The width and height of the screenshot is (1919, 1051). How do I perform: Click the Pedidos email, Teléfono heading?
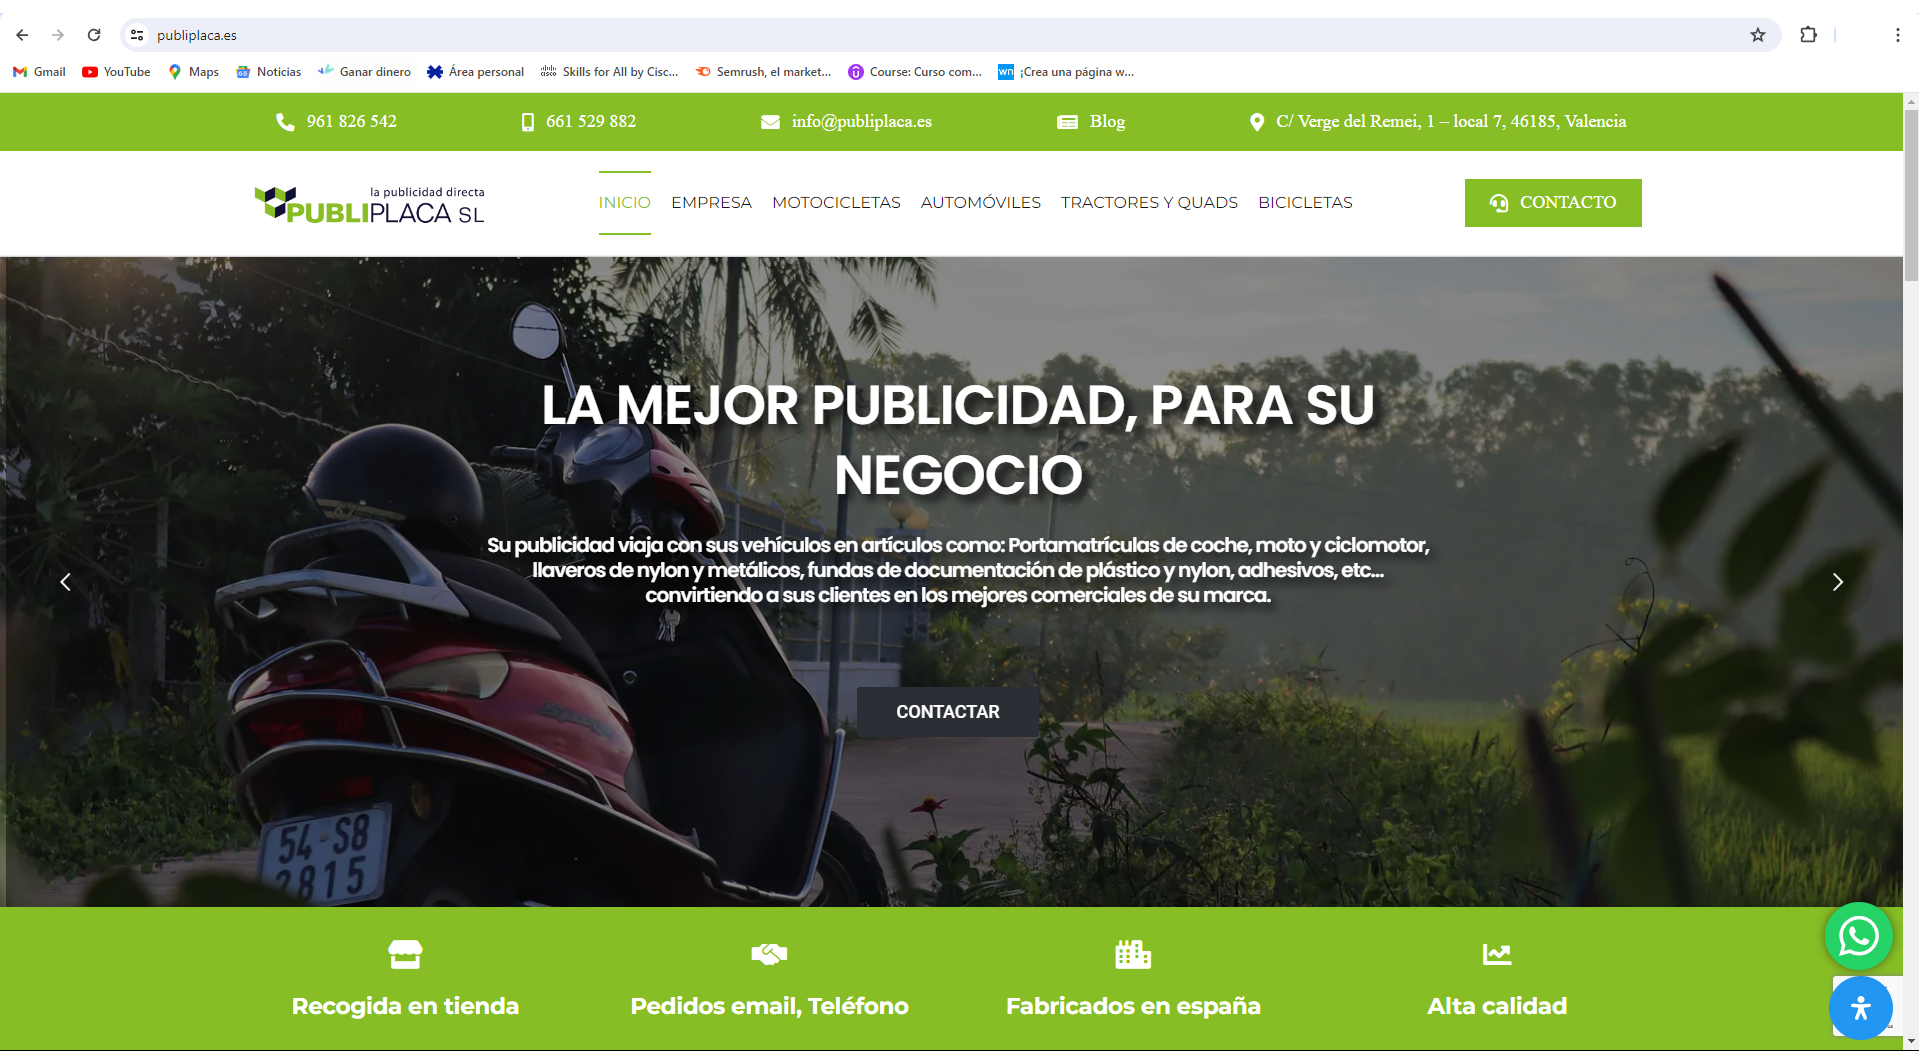[x=769, y=1006]
